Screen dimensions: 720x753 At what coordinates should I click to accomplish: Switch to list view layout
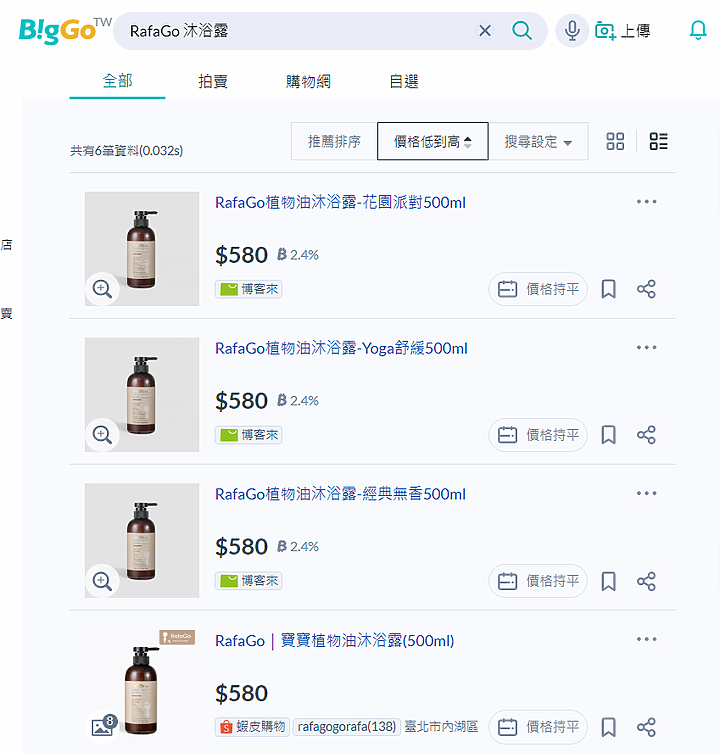(659, 141)
